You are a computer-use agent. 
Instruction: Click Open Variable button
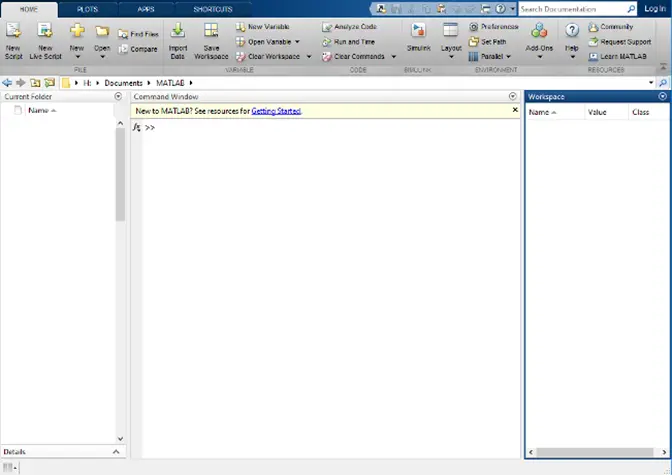pyautogui.click(x=264, y=42)
